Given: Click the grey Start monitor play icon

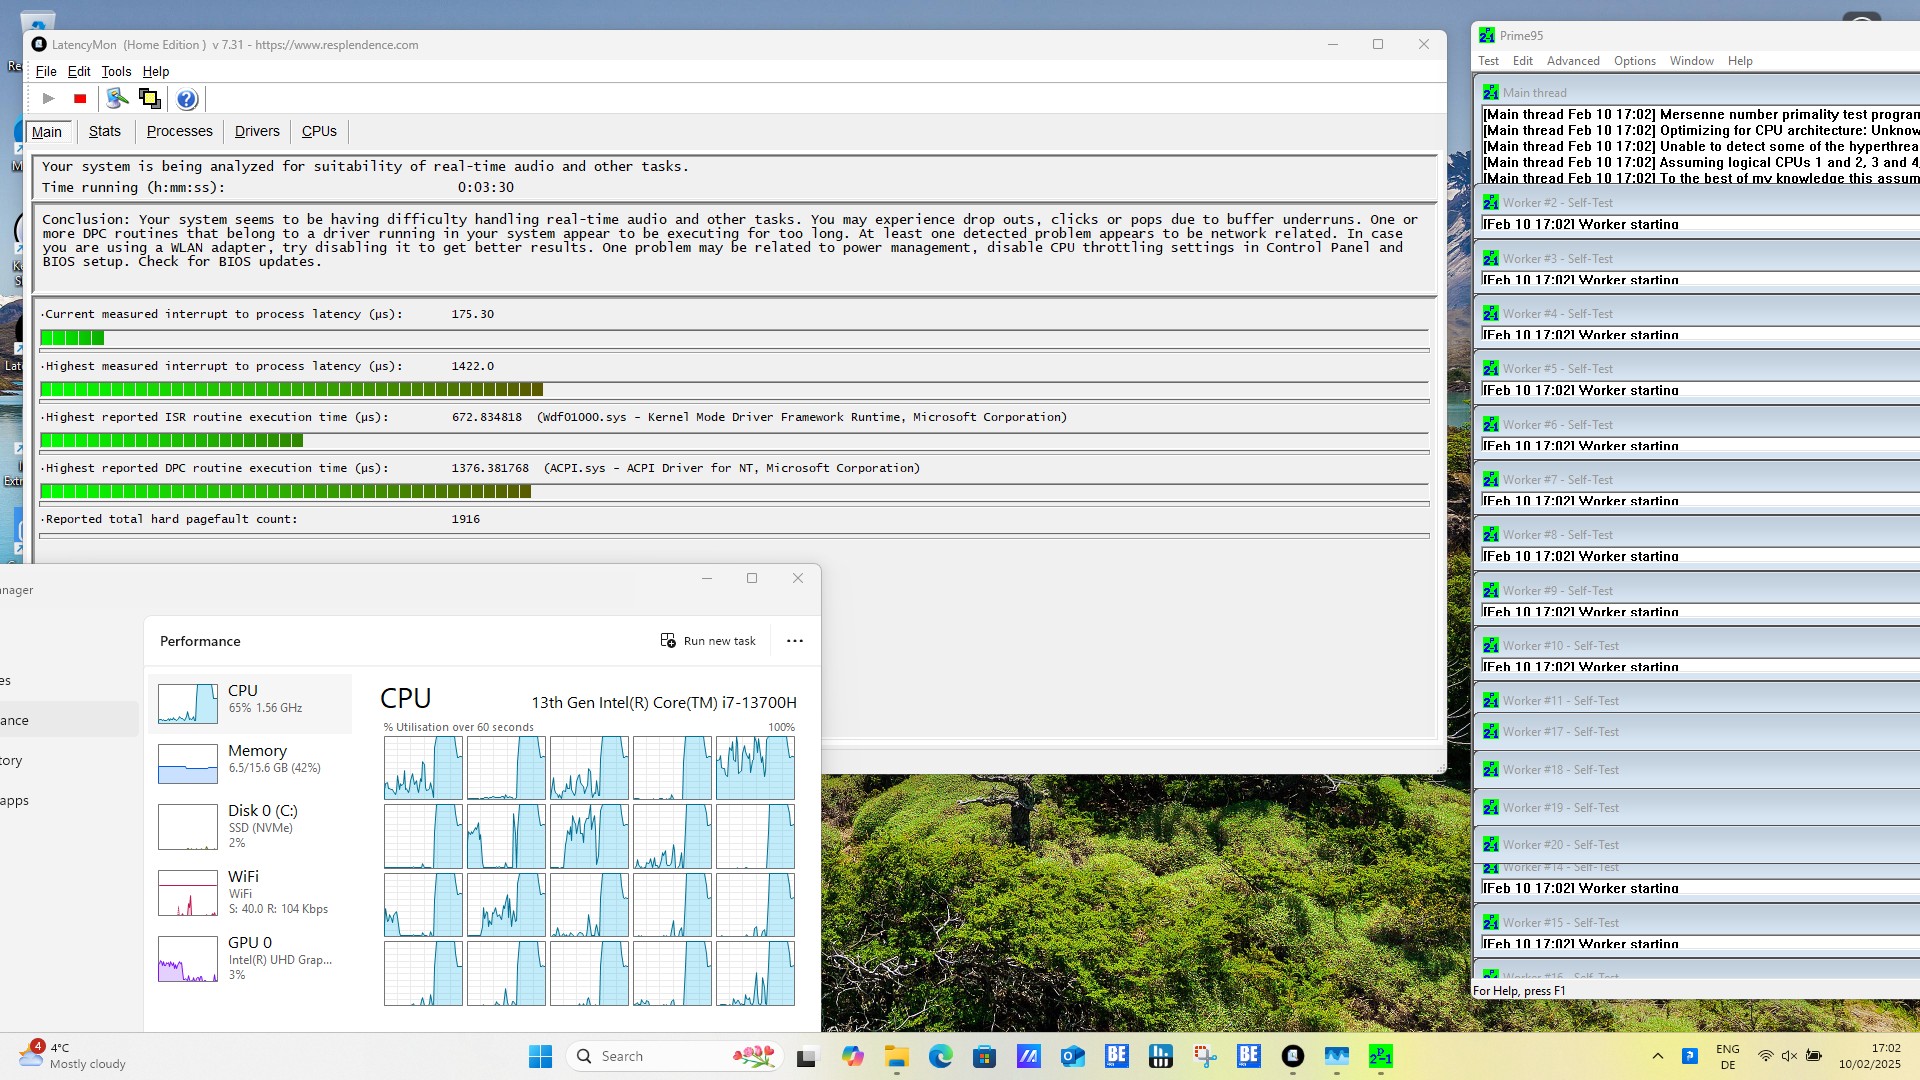Looking at the screenshot, I should click(48, 99).
